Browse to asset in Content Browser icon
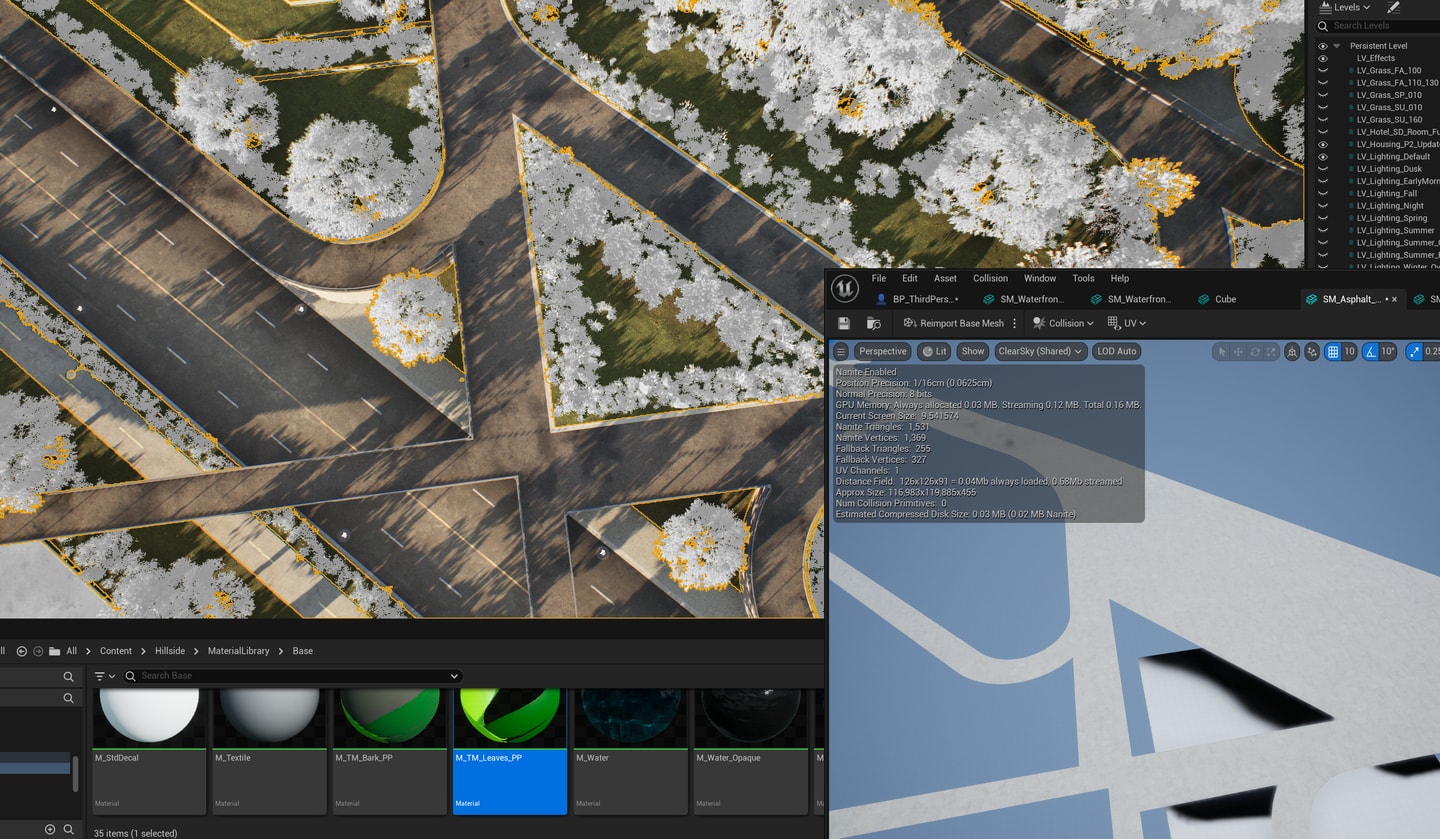The image size is (1440, 839). click(x=874, y=323)
